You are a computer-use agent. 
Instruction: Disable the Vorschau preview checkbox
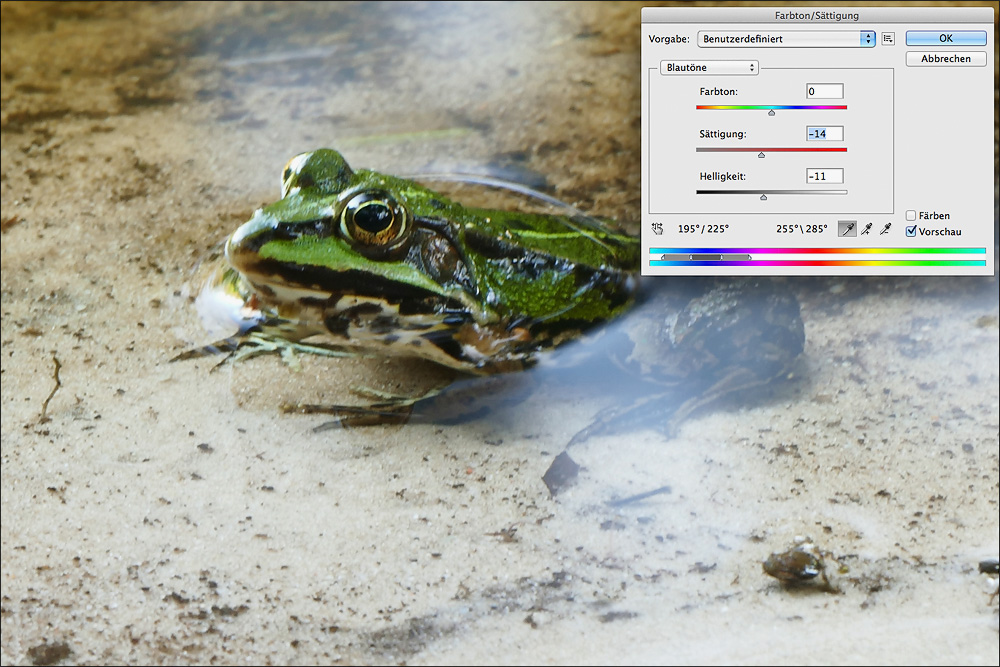tap(911, 231)
